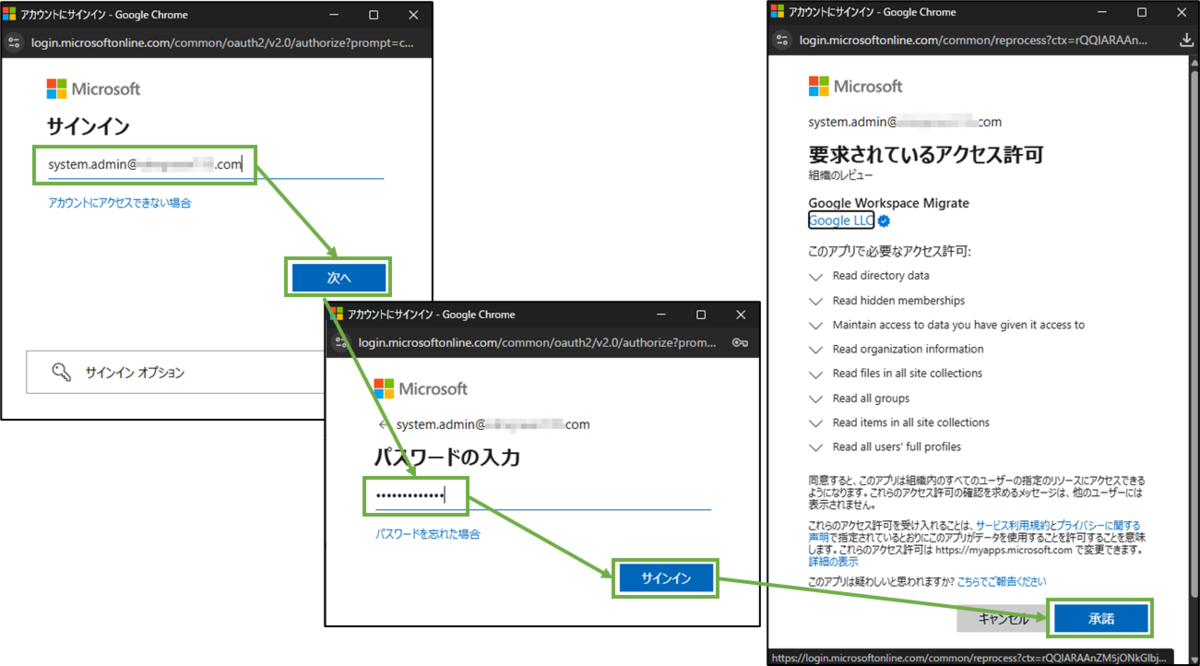This screenshot has width=1200, height=666.
Task: Click the site info icon in password window address bar
Action: click(x=342, y=342)
